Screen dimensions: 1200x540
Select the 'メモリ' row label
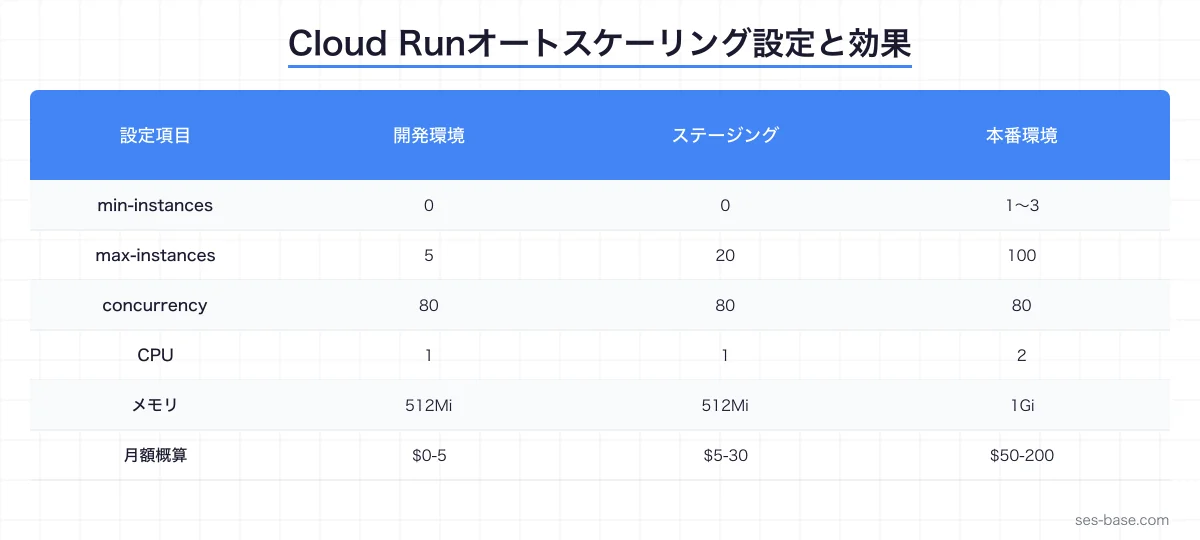155,405
